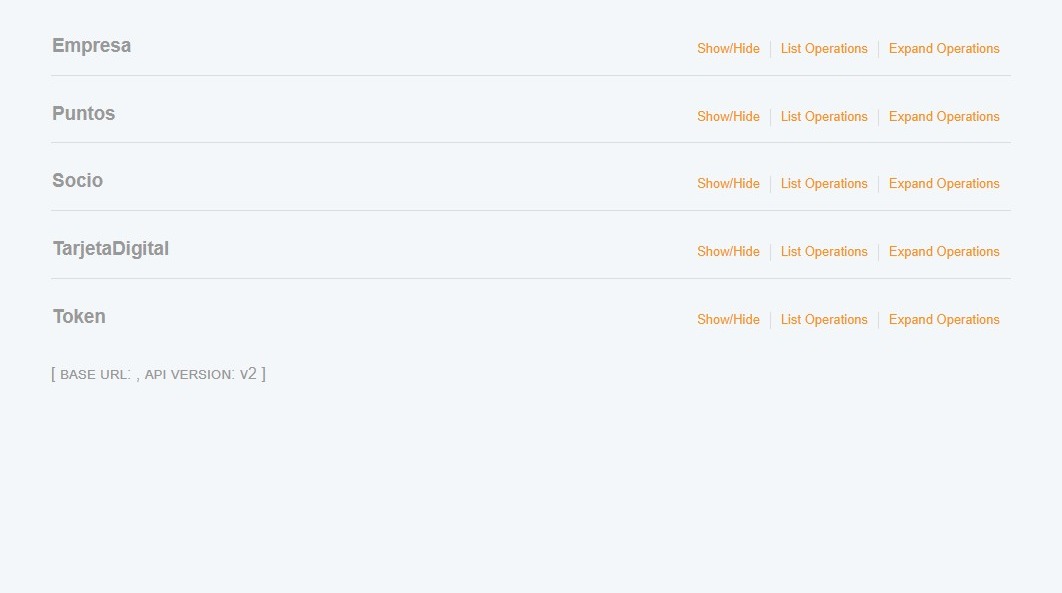The width and height of the screenshot is (1062, 593).
Task: Toggle Show/Hide for the Empresa section
Action: [728, 49]
